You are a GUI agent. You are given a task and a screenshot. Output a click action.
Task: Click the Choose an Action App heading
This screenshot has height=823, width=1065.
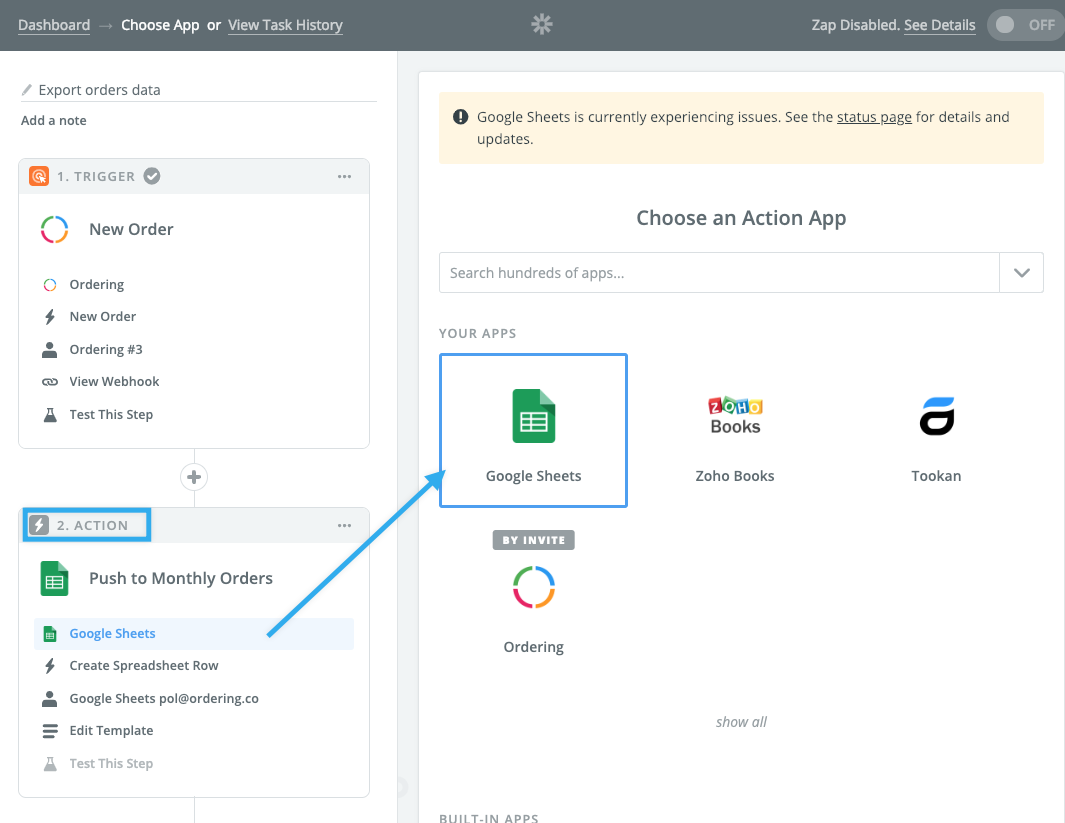click(x=741, y=218)
